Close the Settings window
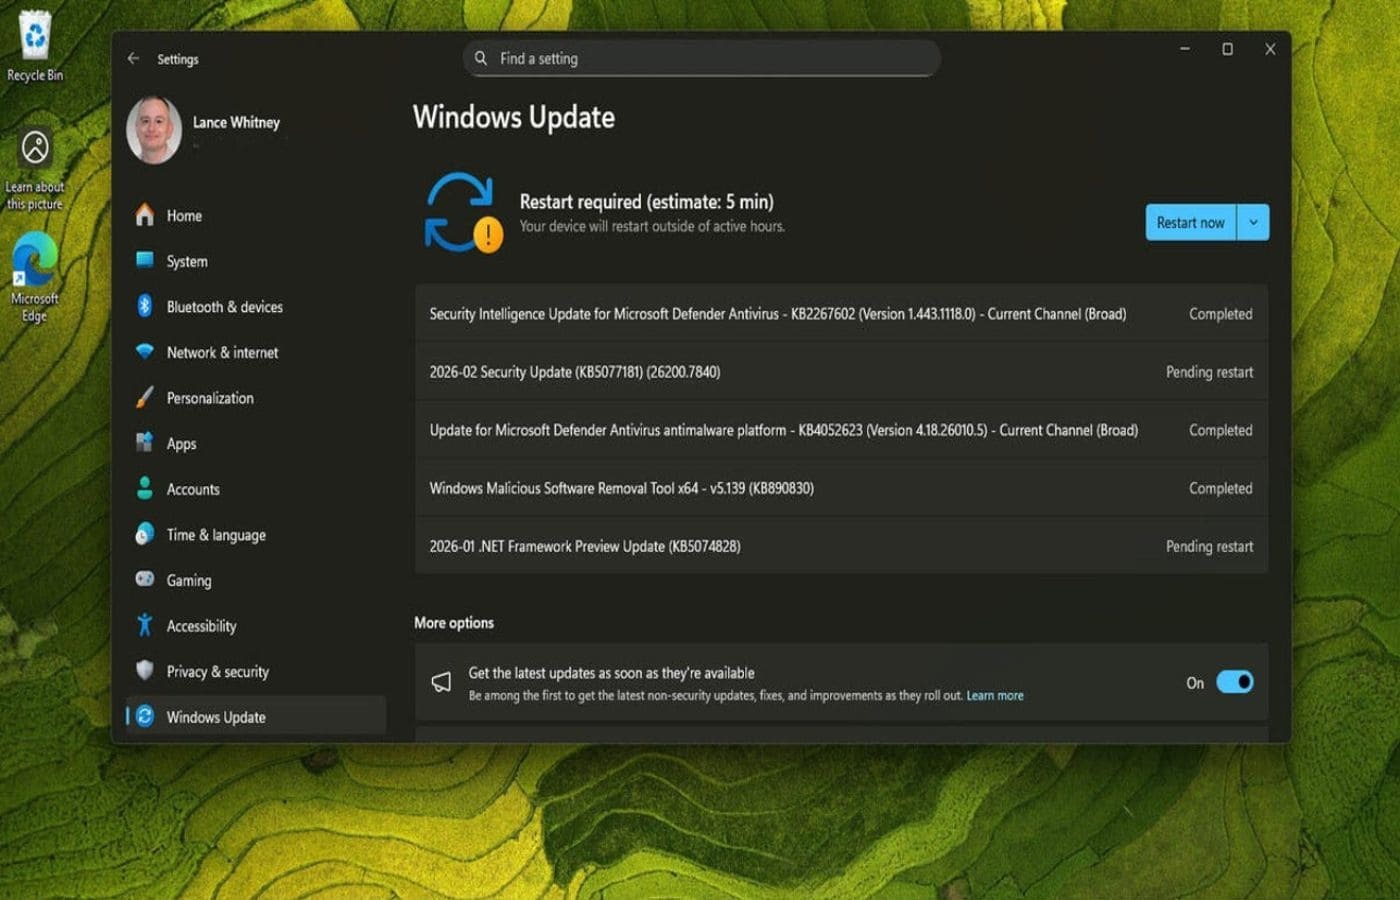 1270,48
